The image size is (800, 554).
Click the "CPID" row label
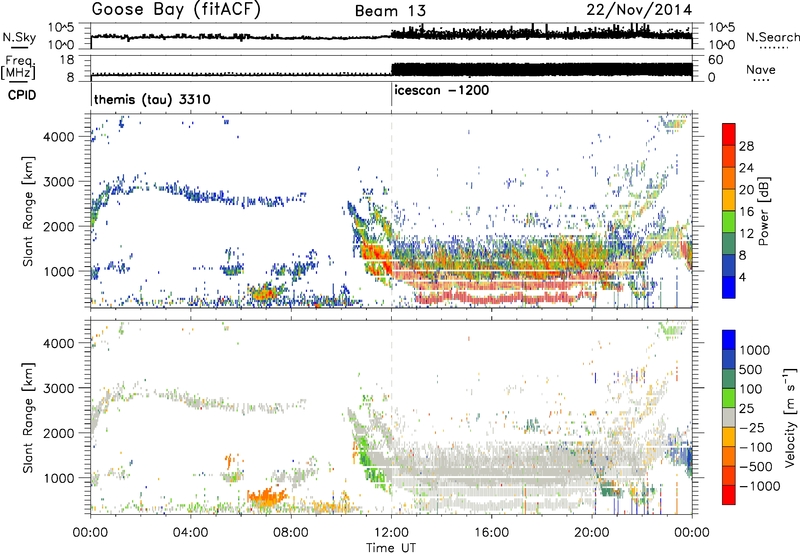[22, 95]
